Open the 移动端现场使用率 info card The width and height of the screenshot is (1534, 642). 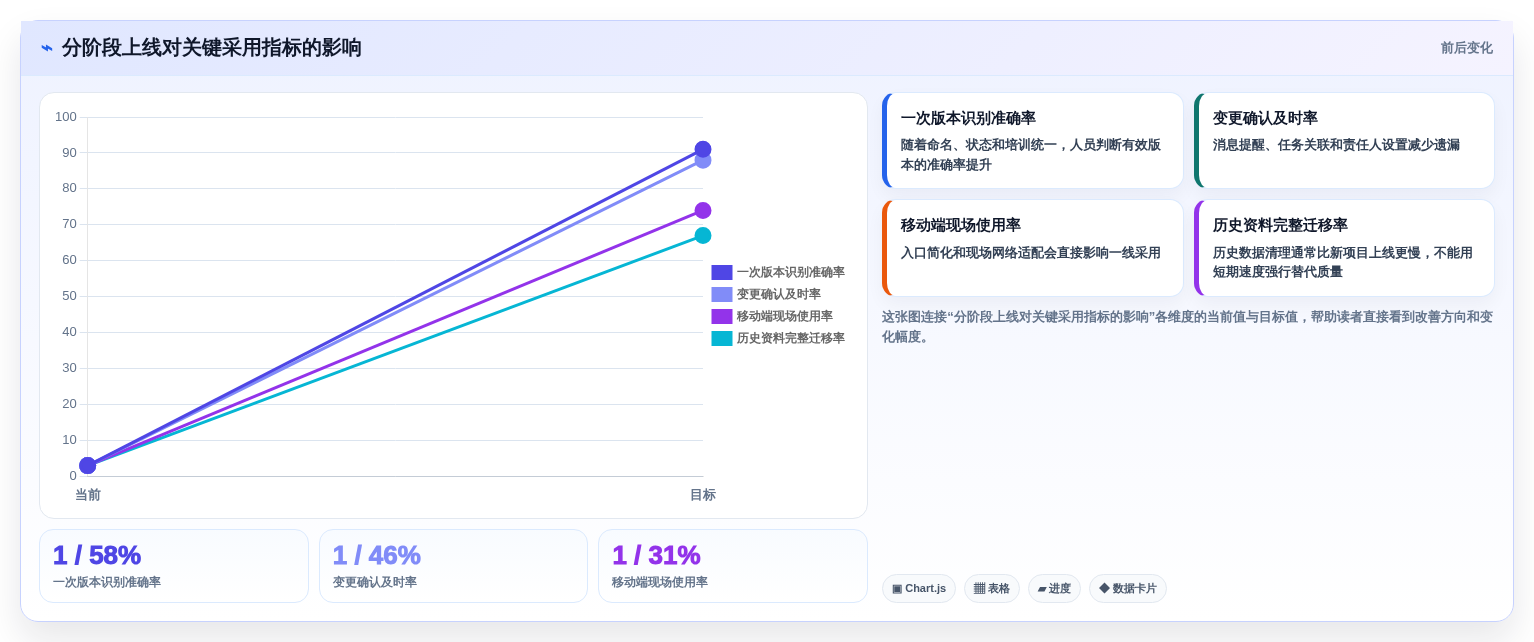point(1033,248)
